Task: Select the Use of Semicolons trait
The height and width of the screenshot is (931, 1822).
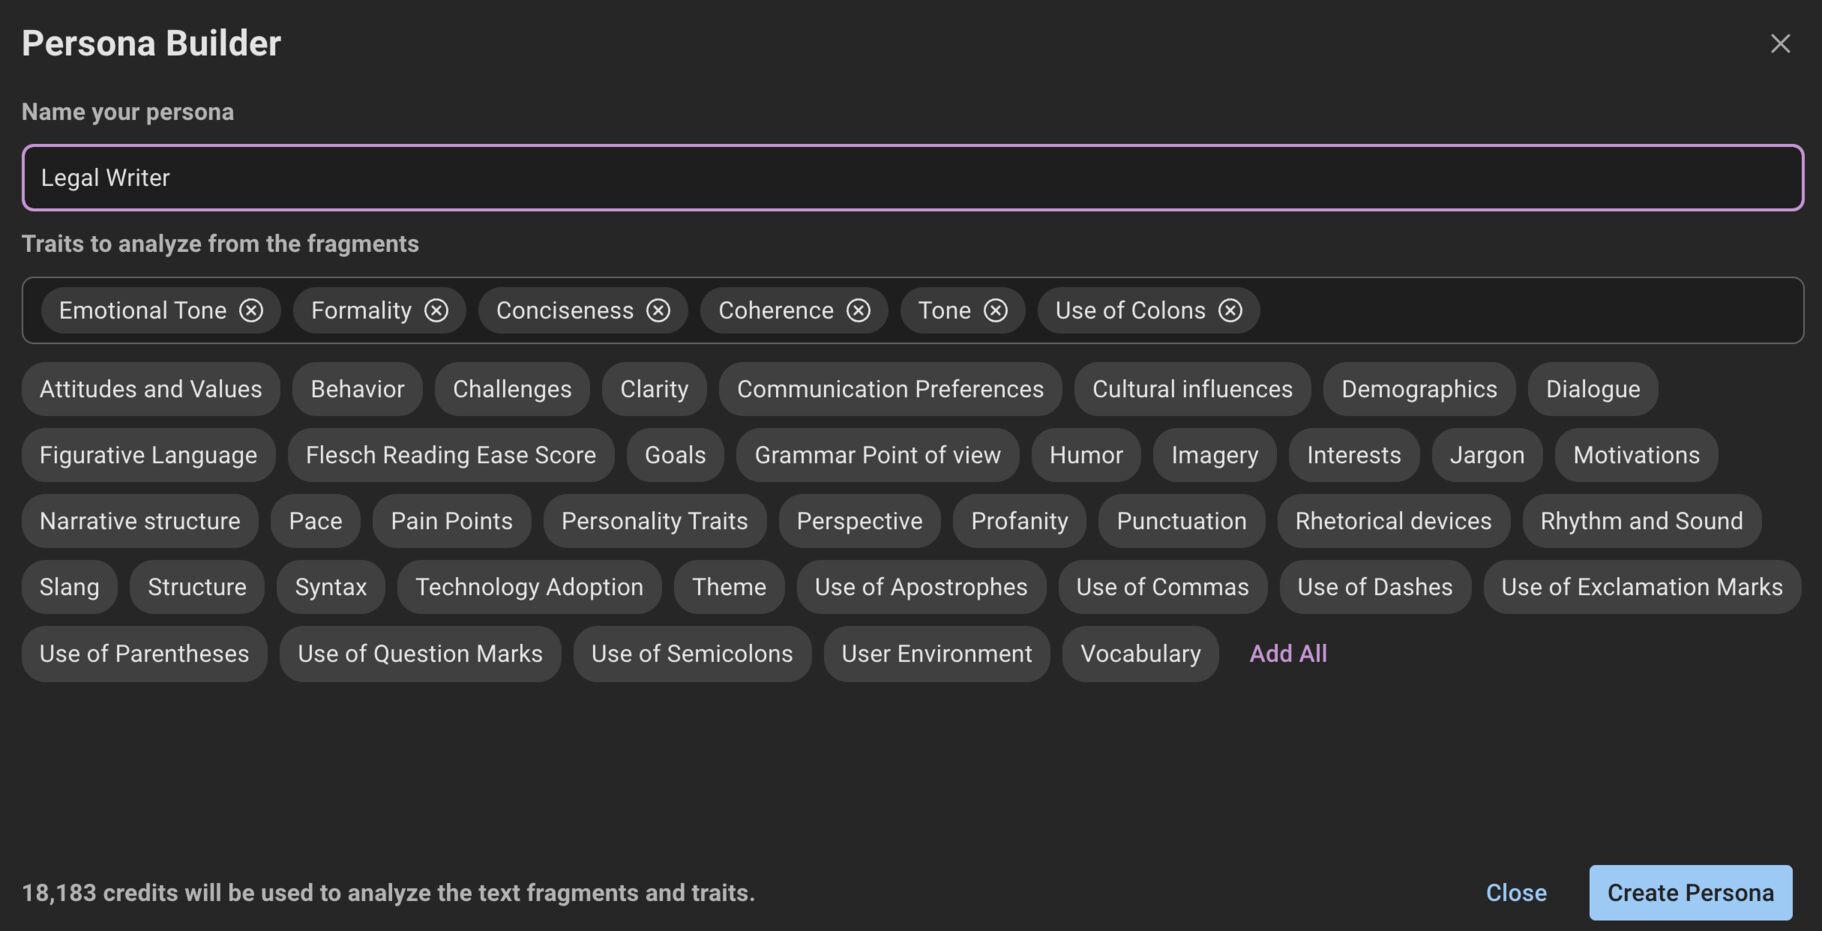Action: point(691,654)
